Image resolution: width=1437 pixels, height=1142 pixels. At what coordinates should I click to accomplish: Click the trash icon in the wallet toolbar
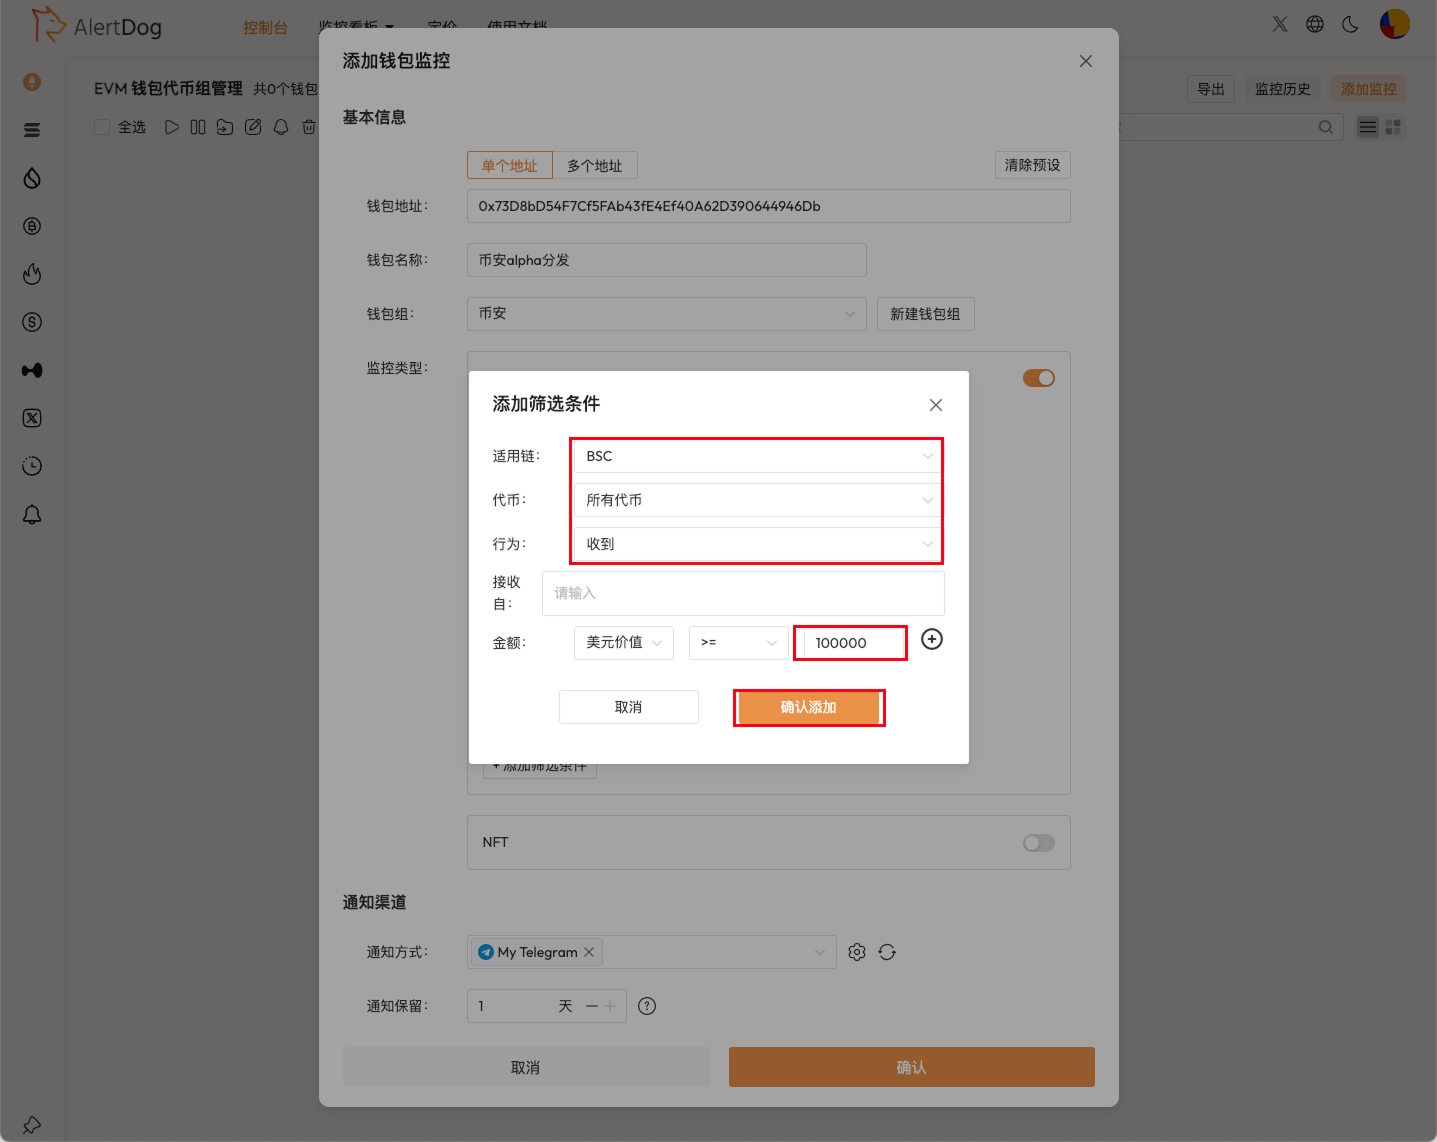pyautogui.click(x=308, y=126)
